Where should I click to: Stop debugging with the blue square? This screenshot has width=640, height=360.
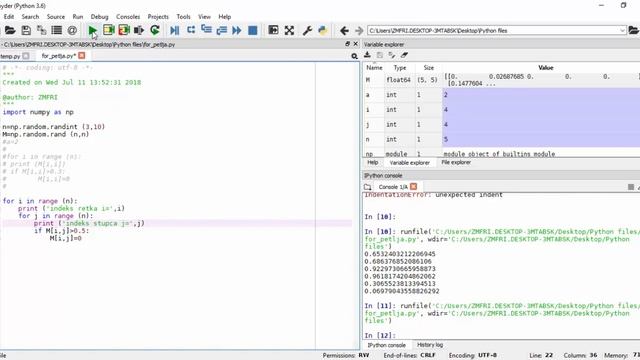[x=253, y=30]
